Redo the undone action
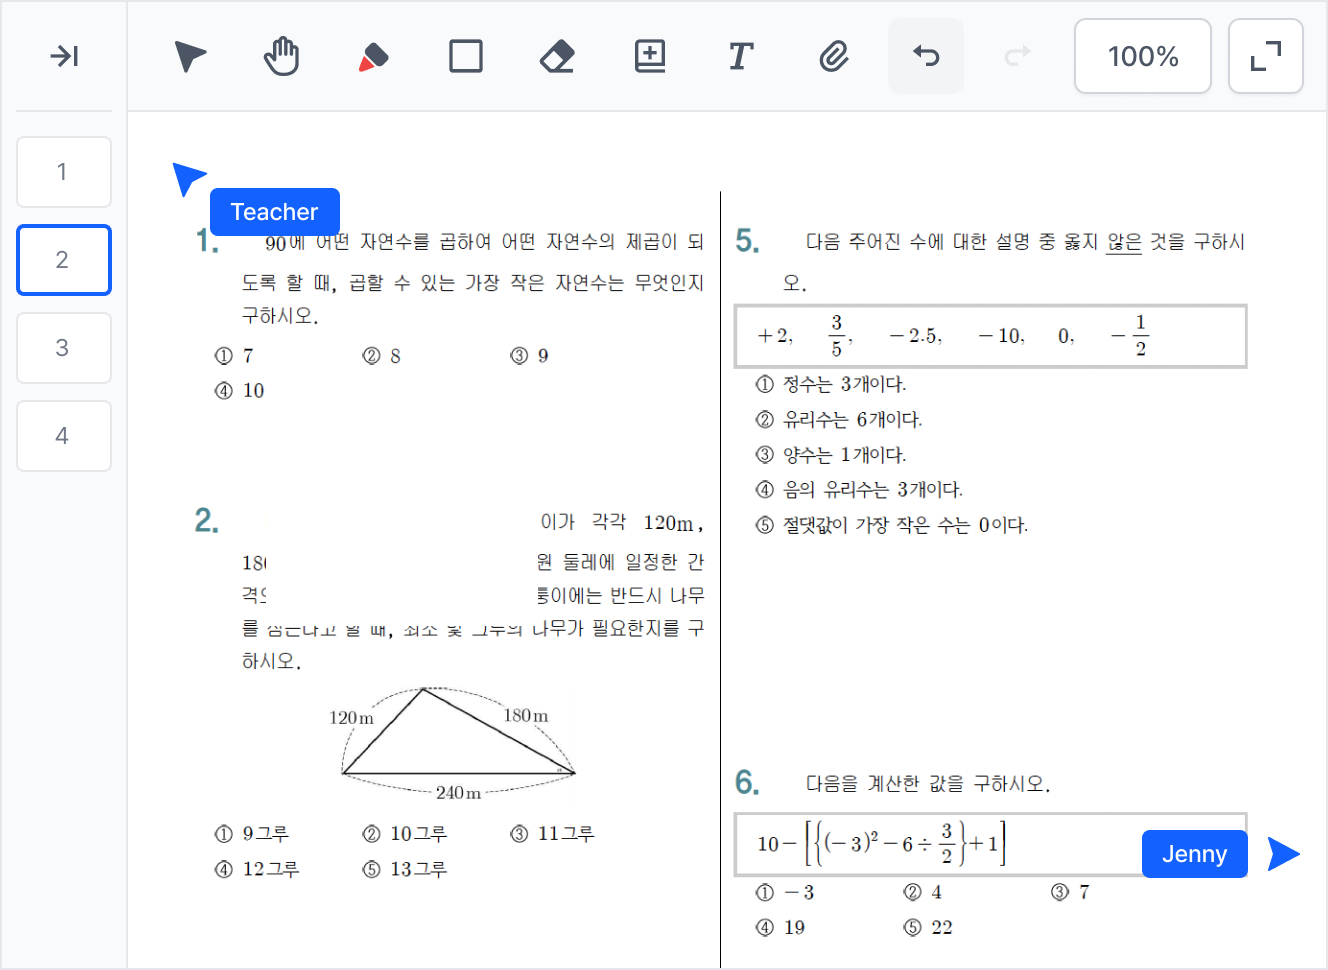 click(x=1017, y=56)
